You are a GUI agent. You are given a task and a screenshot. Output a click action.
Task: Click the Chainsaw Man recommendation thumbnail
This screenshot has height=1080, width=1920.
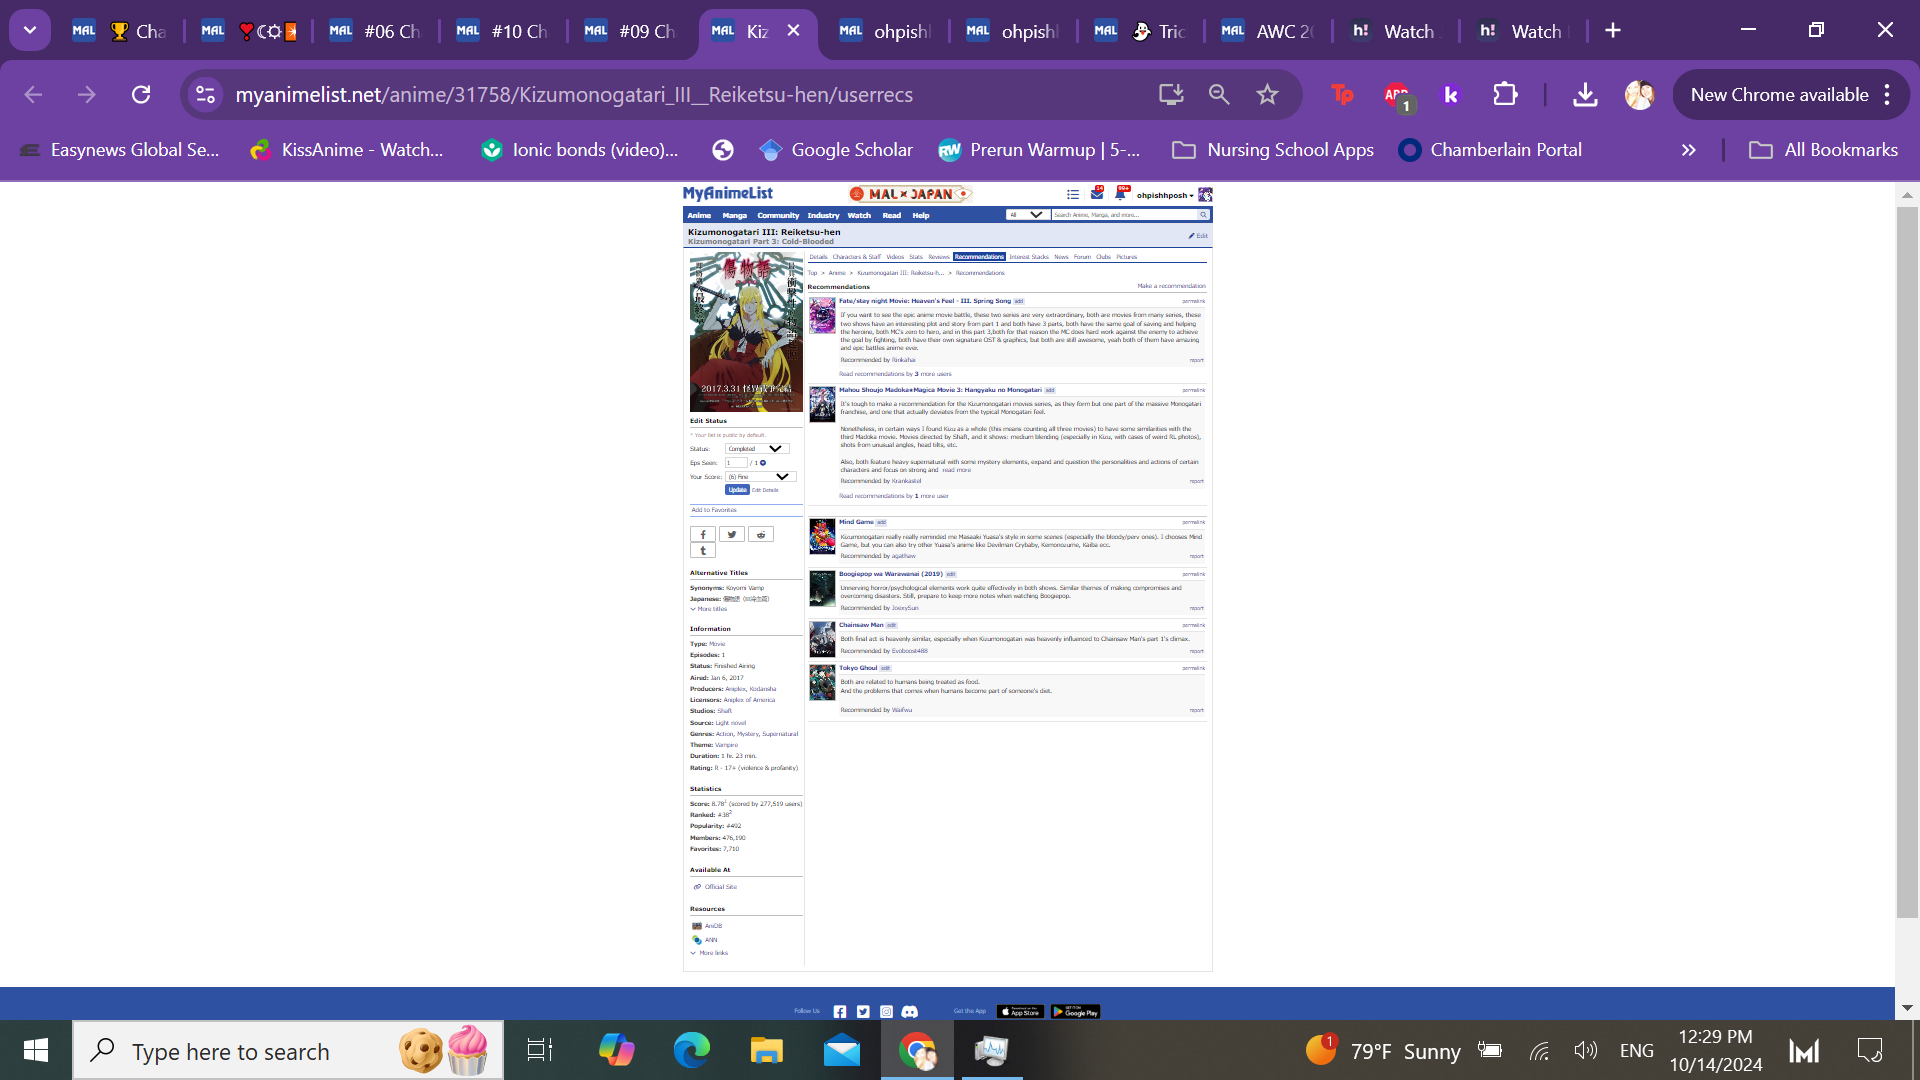[x=822, y=639]
